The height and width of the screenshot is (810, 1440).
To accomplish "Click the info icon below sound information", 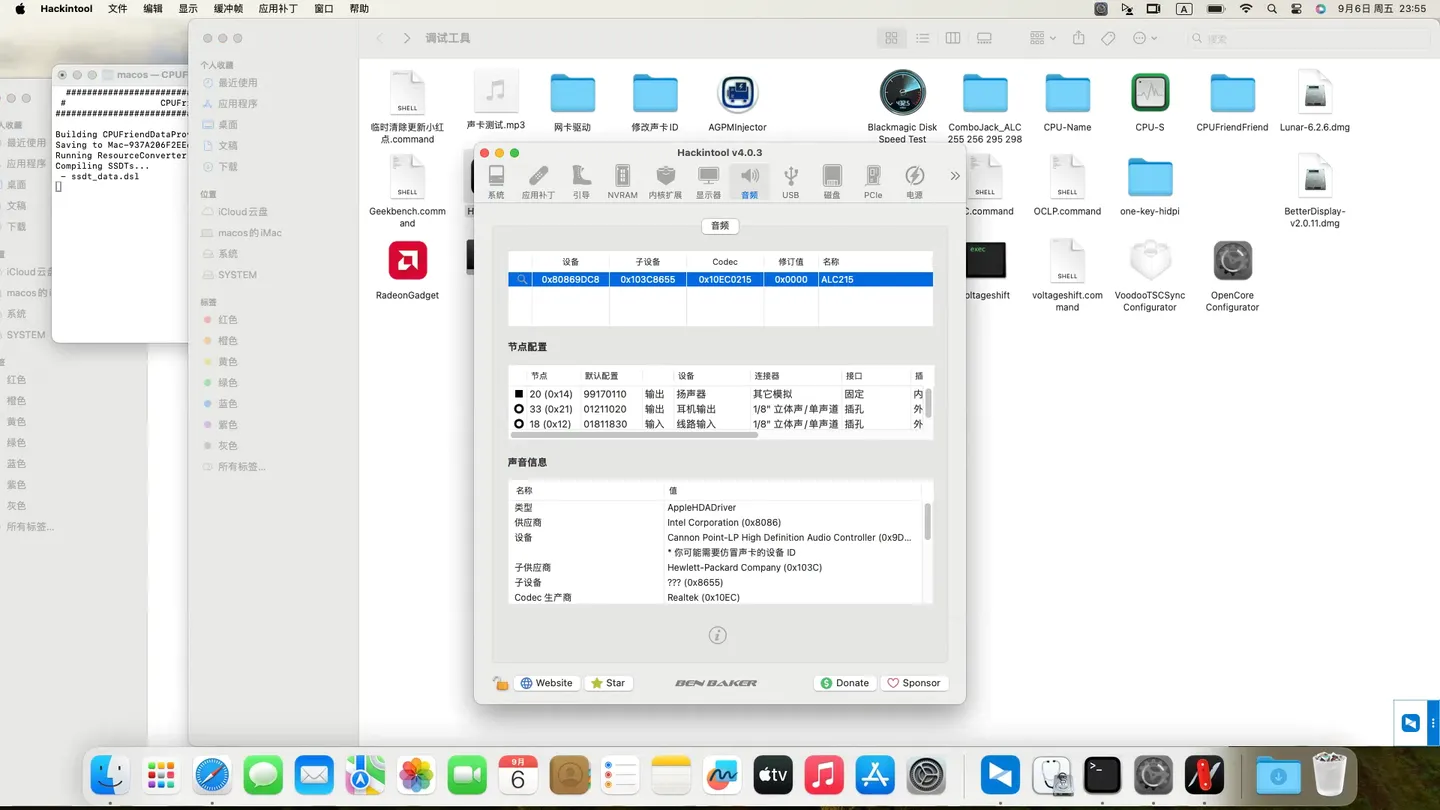I will [x=717, y=635].
